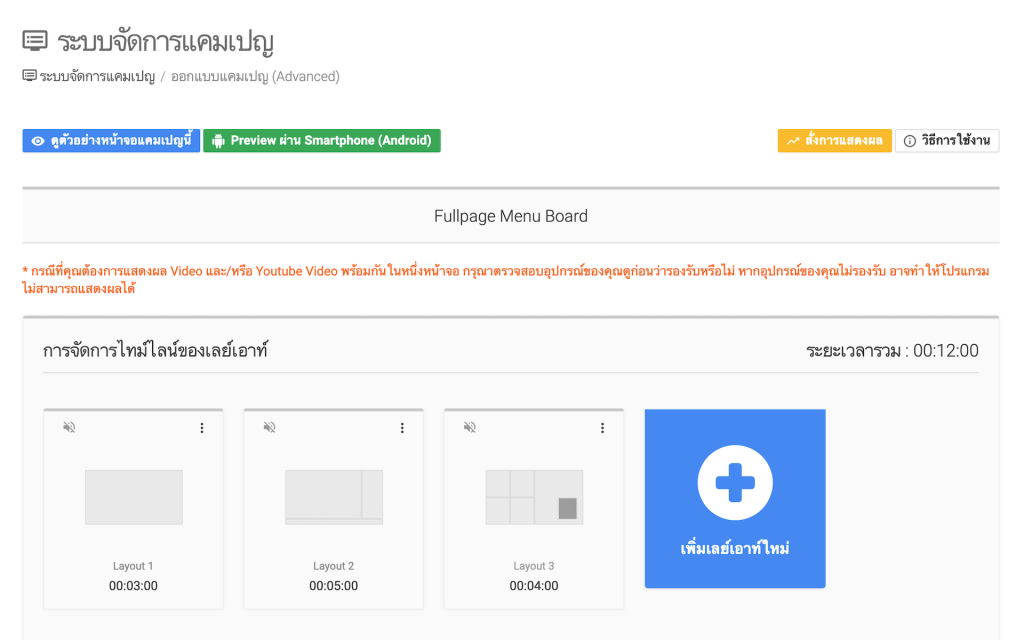Select the Layout 1 preview thumbnail

(133, 497)
